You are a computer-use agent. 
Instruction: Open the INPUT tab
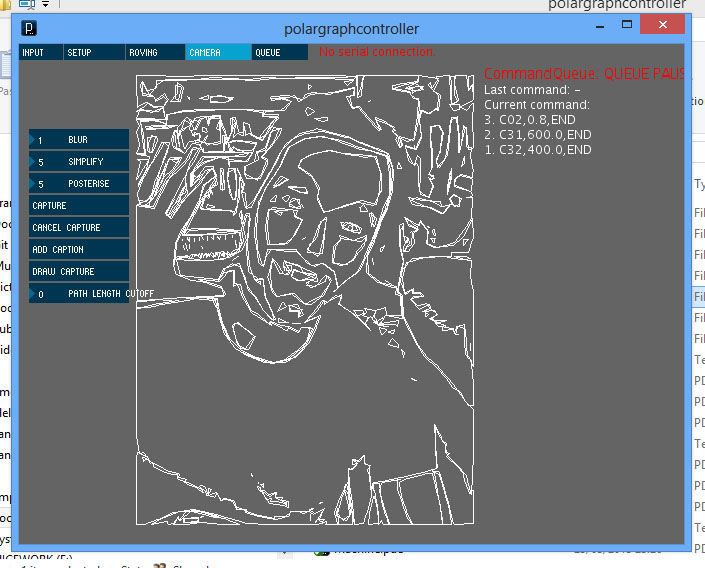(x=40, y=52)
